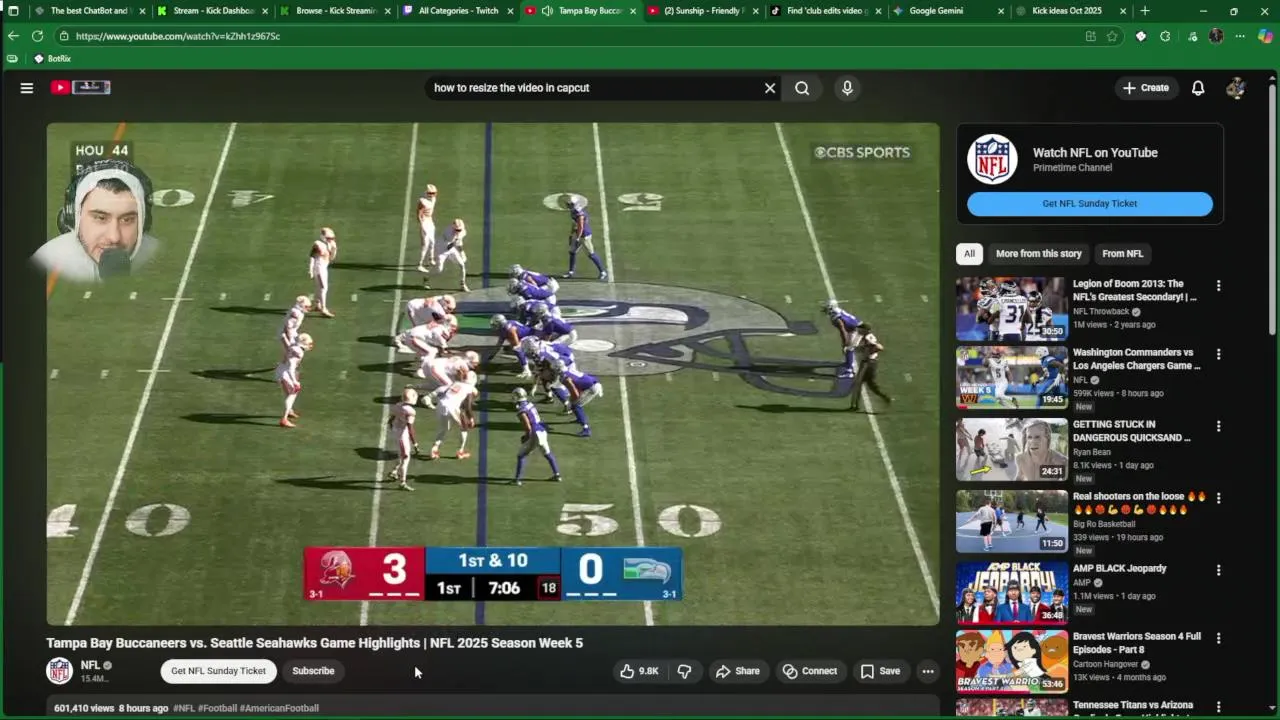
Task: Open options menu for AMP Black Jeopardy
Action: 1218,570
